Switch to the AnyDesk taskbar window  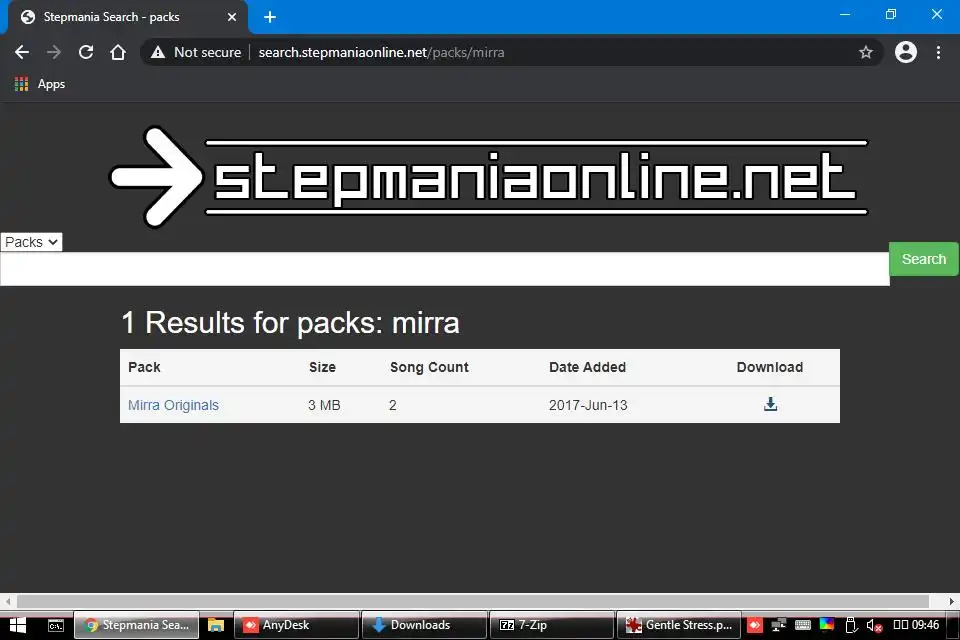pos(296,625)
